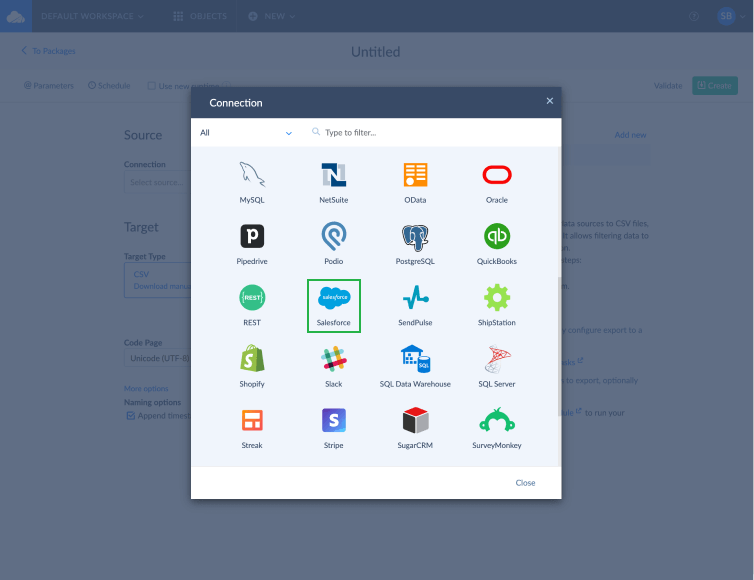This screenshot has height=580, width=754.
Task: Select the Streak connector
Action: click(x=252, y=429)
